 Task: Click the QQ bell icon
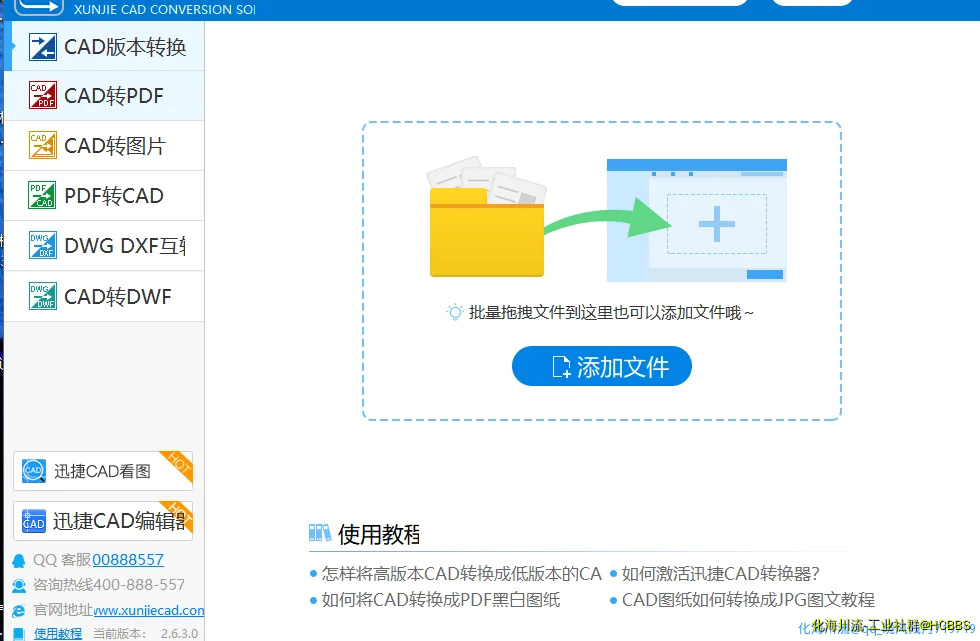19,560
